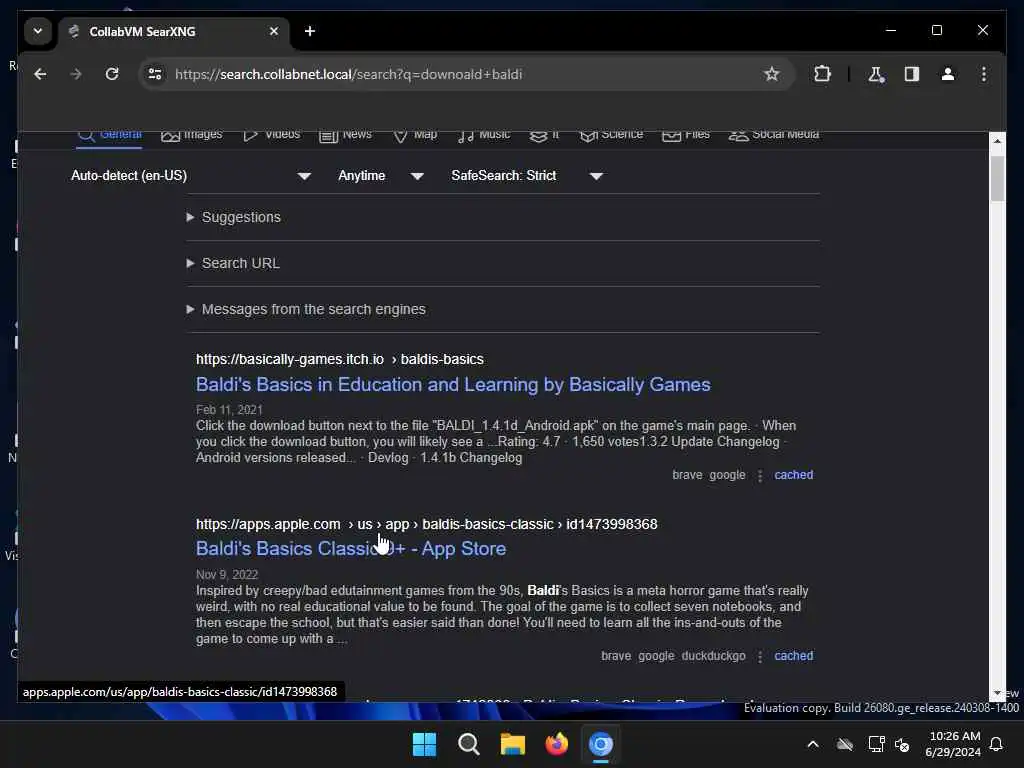
Task: Click the page scrollbar thumb
Action: click(997, 178)
